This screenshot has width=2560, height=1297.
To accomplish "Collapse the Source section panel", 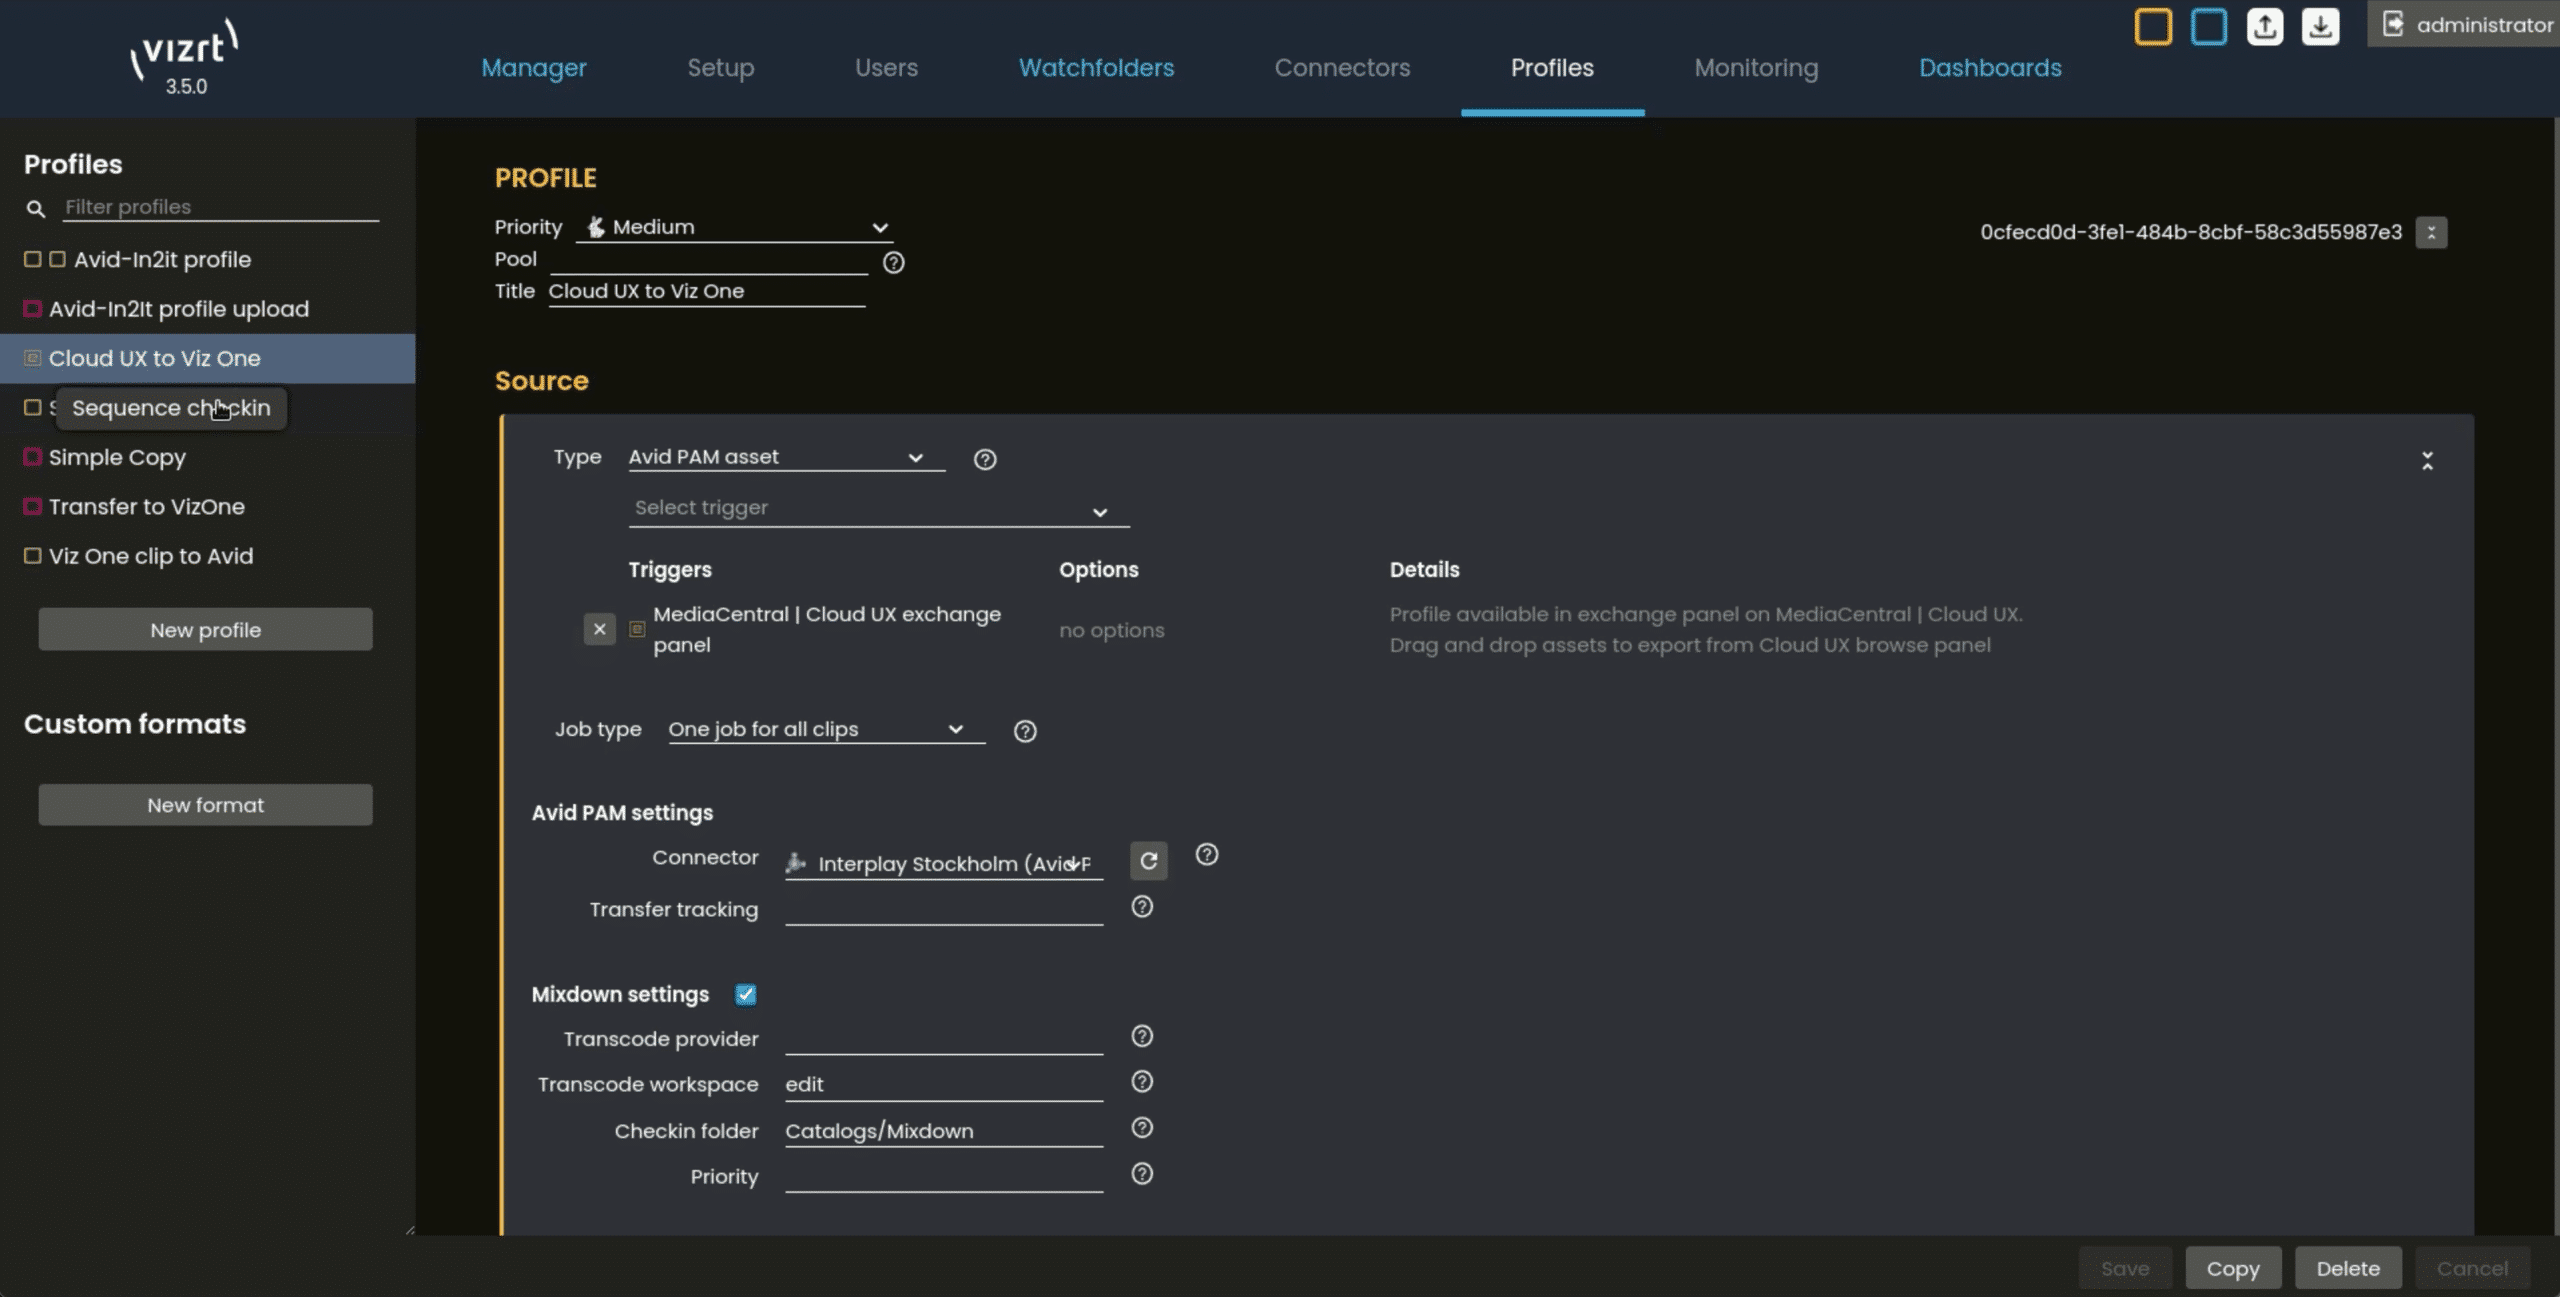I will [2427, 460].
